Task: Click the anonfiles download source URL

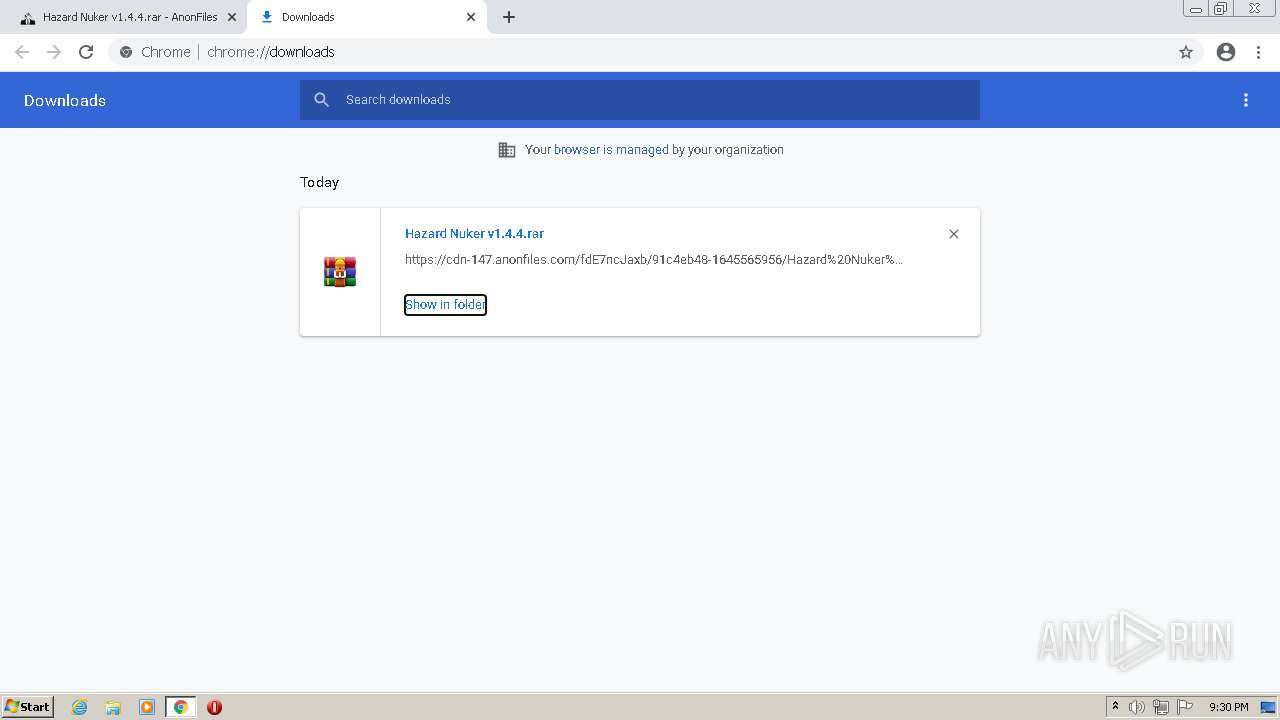Action: [x=654, y=260]
